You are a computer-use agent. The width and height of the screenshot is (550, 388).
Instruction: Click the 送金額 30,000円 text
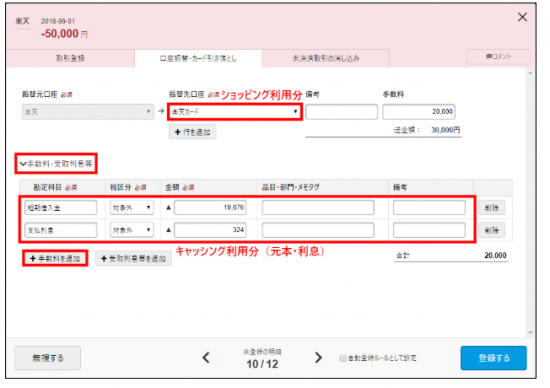(427, 130)
